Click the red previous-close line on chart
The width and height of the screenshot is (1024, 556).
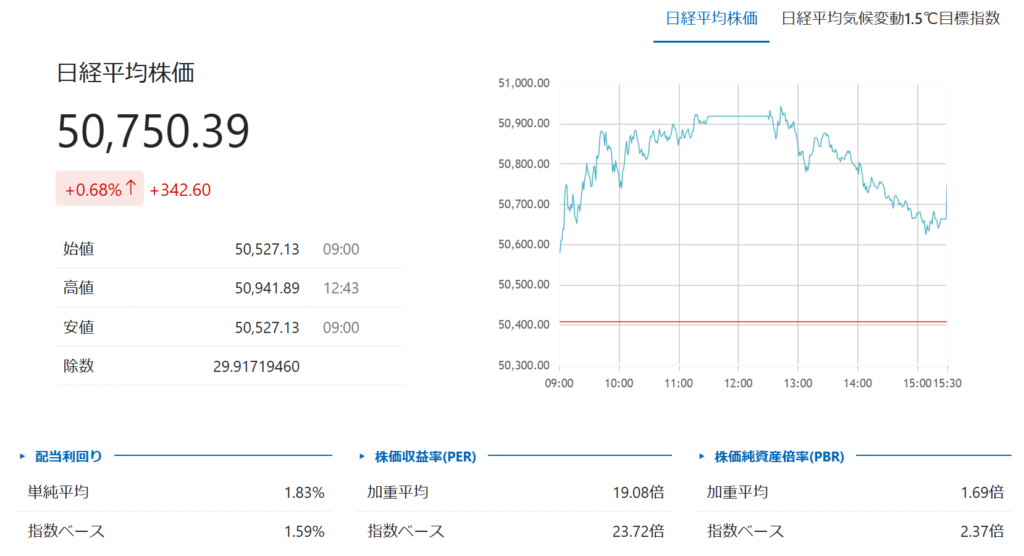(752, 322)
